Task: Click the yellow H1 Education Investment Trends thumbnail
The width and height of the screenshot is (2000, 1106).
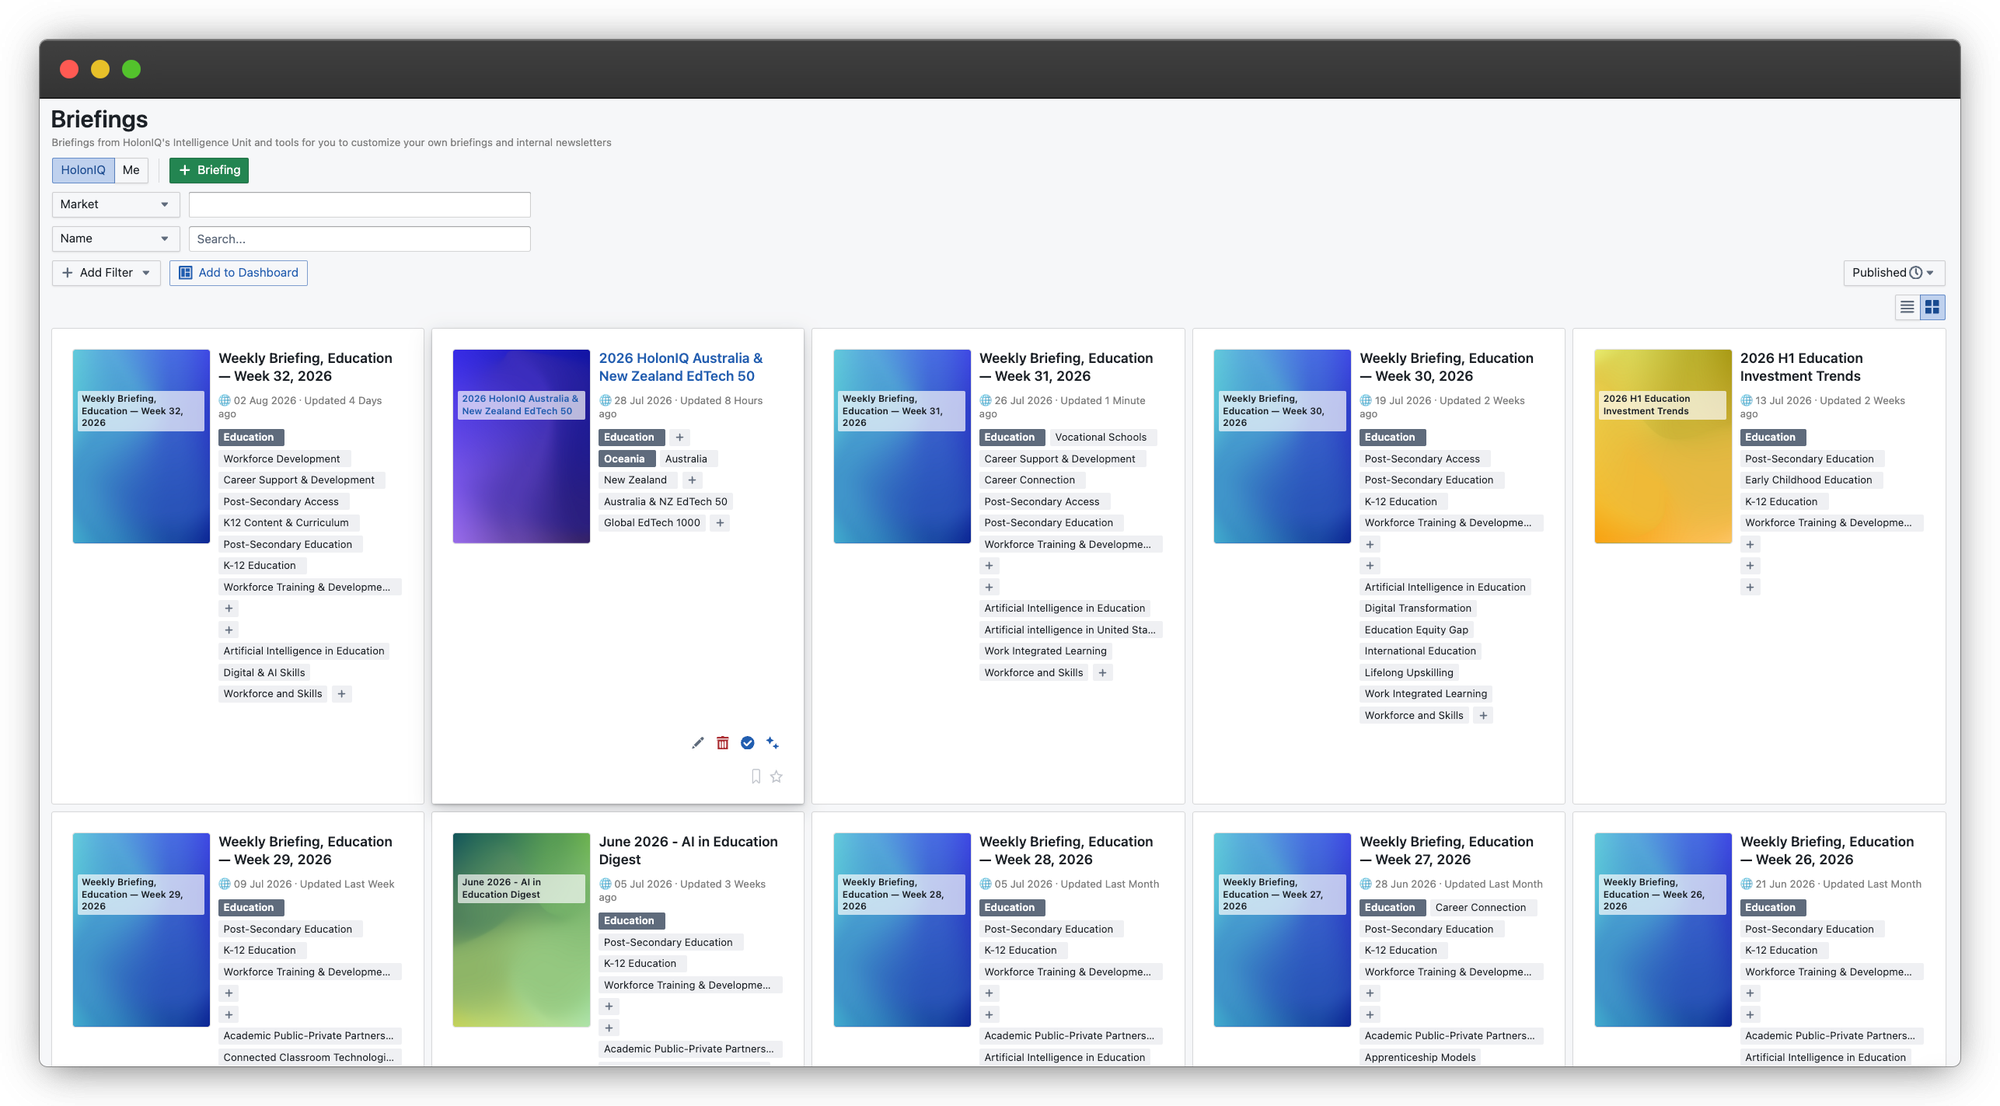Action: pos(1663,447)
